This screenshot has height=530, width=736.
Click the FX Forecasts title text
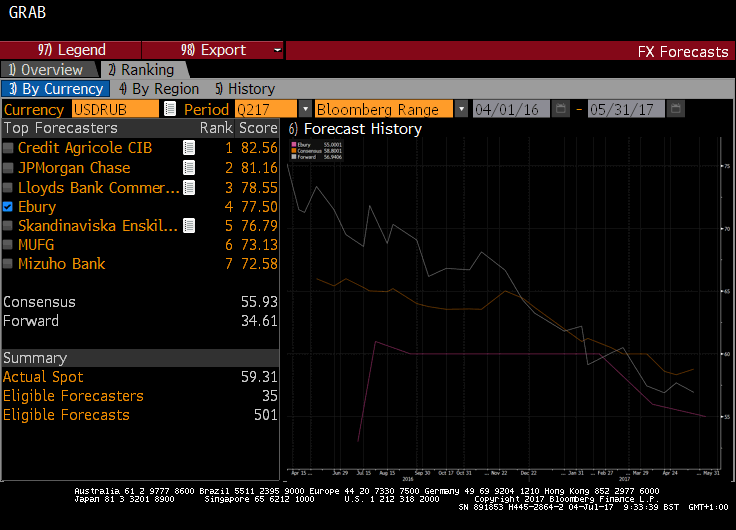(682, 52)
